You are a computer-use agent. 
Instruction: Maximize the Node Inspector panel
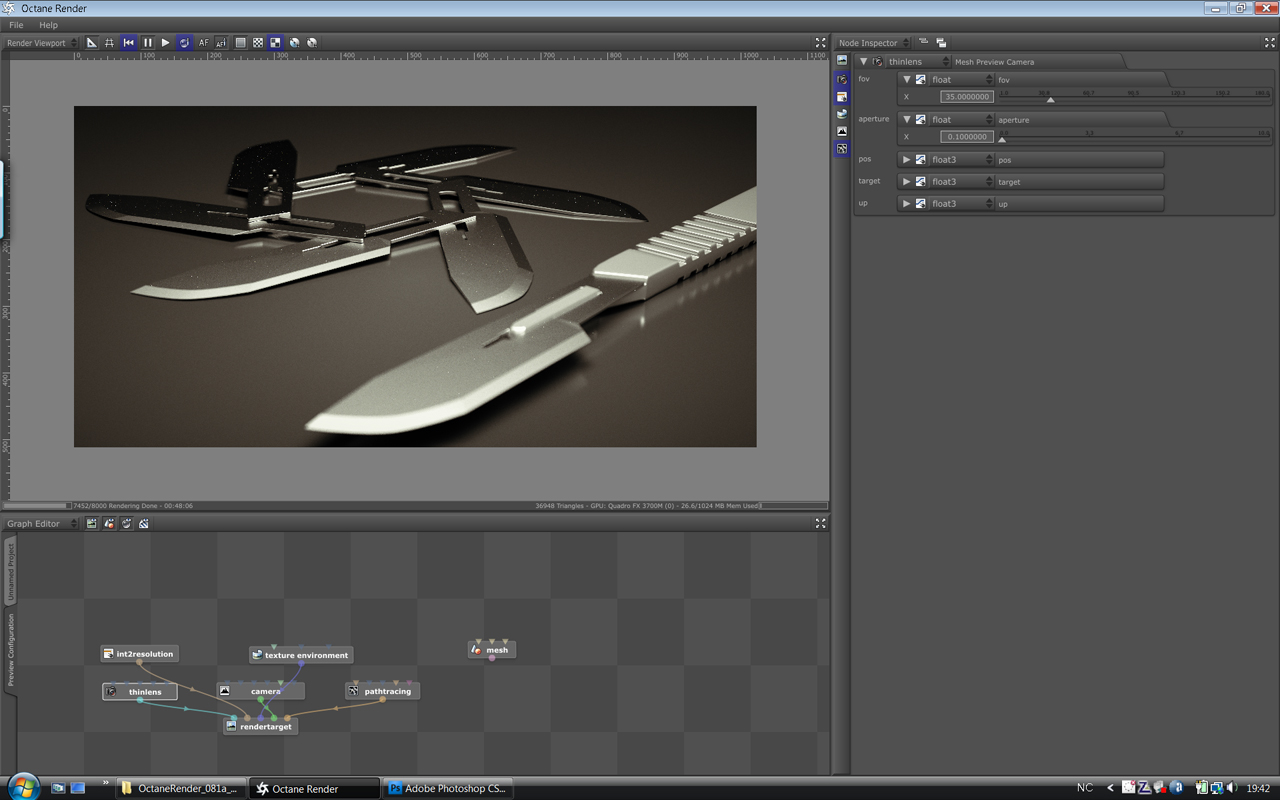[x=1270, y=43]
